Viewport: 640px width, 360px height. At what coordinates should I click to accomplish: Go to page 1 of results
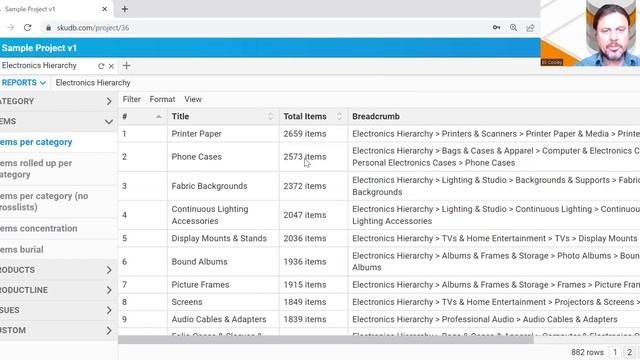pos(615,352)
